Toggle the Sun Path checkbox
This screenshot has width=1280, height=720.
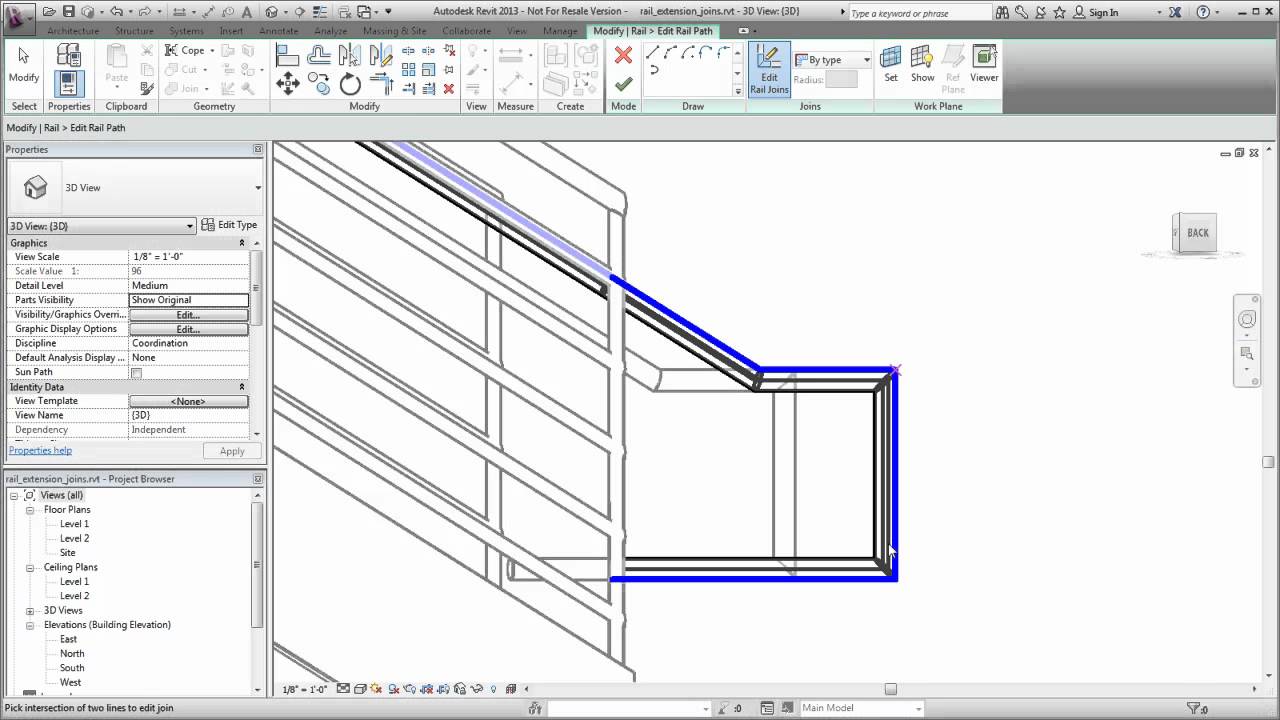[x=137, y=373]
